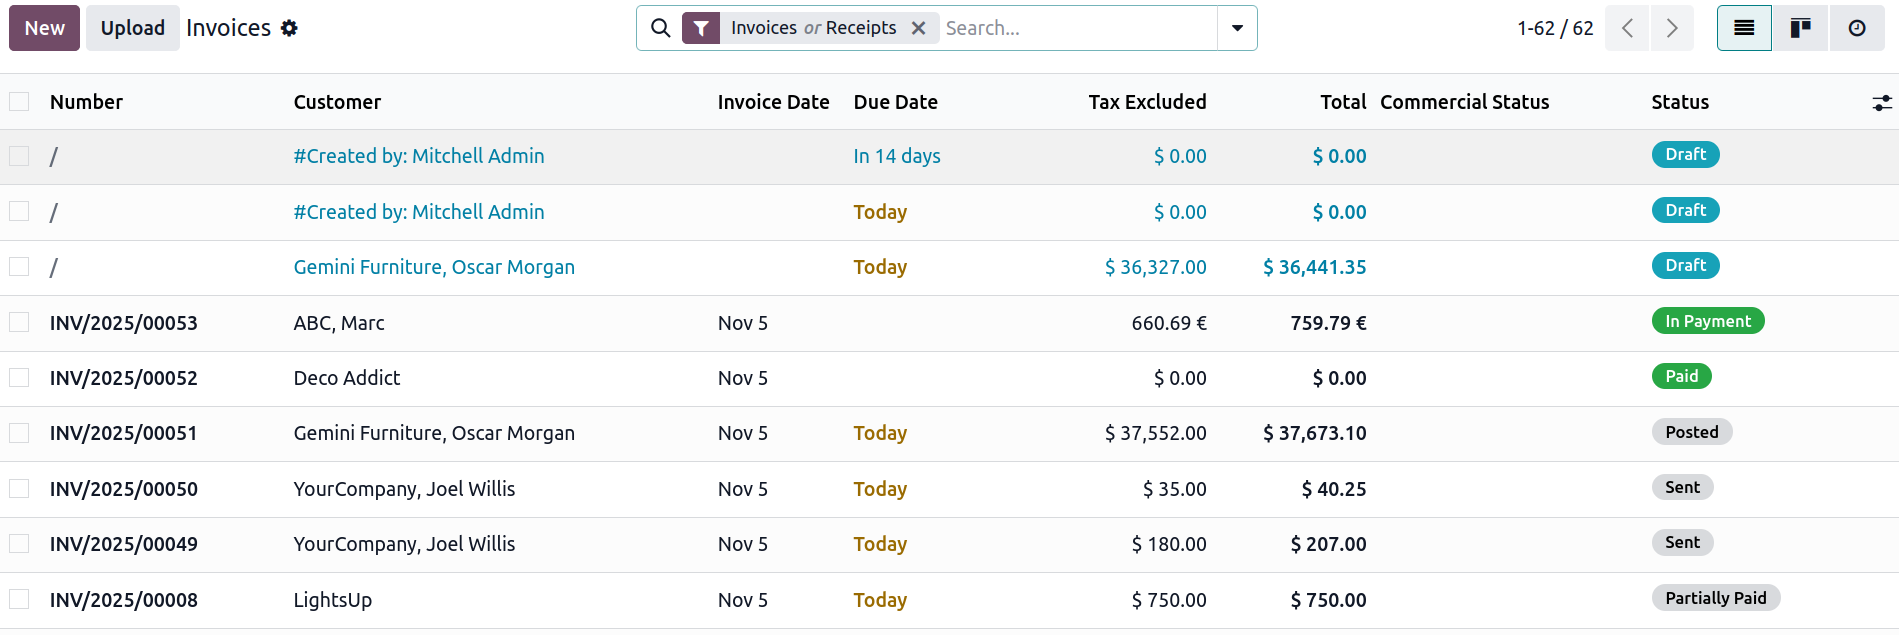
Task: Remove the Invoices or Receipts filter
Action: (918, 28)
